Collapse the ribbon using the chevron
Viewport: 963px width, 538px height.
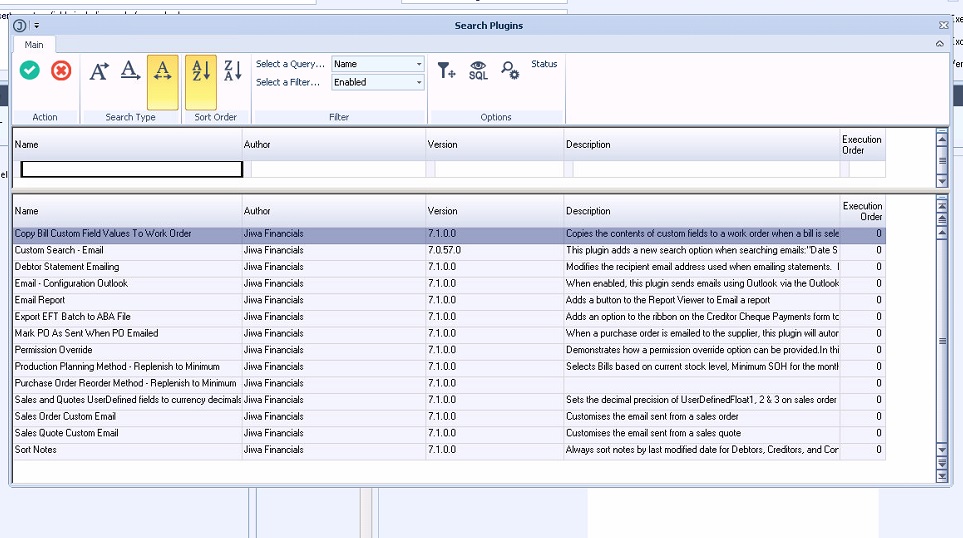pos(939,45)
